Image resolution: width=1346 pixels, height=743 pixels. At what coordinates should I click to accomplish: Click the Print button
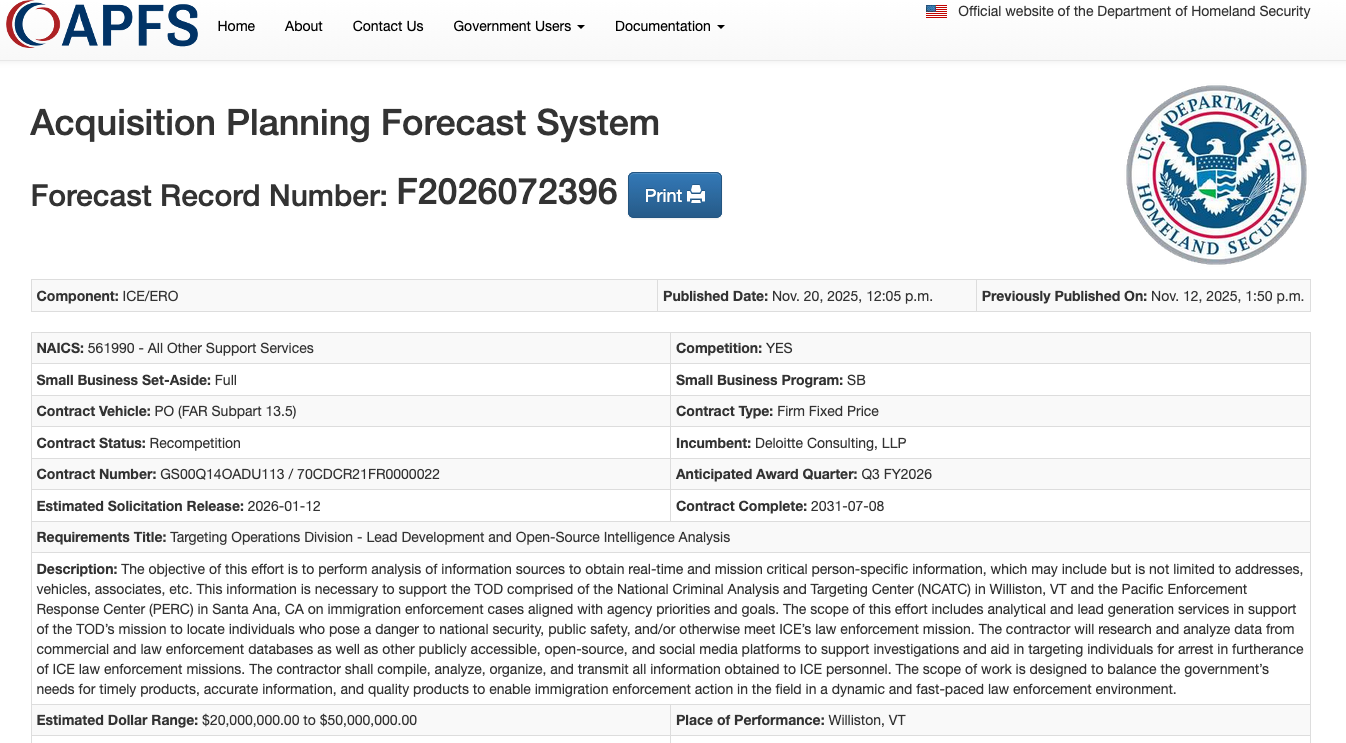point(674,194)
